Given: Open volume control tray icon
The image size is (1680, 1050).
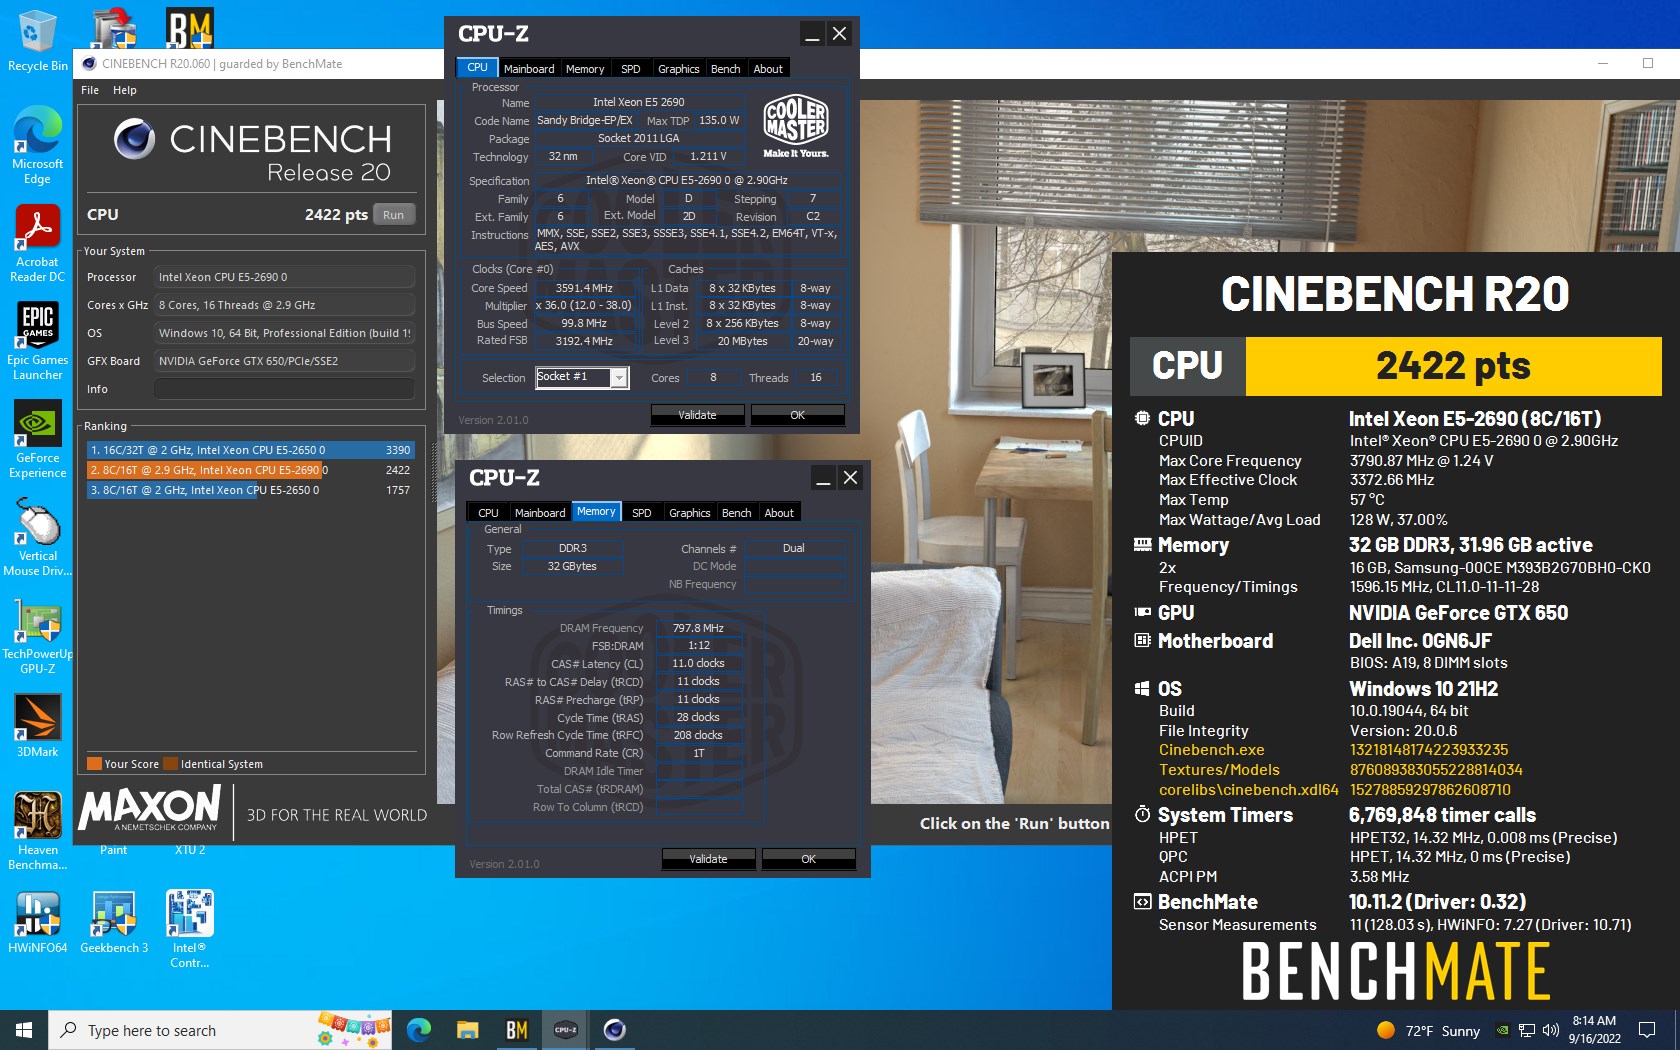Looking at the screenshot, I should [x=1551, y=1031].
